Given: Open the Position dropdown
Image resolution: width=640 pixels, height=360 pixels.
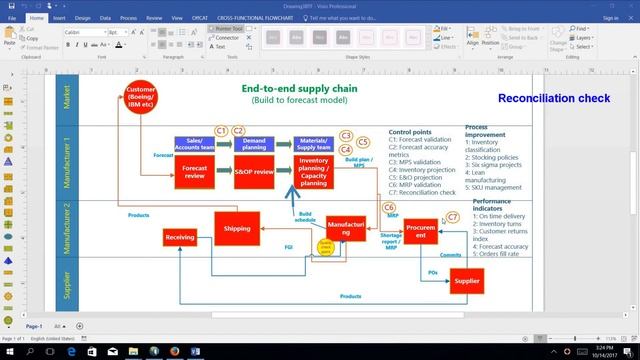Looking at the screenshot, I should pyautogui.click(x=490, y=38).
